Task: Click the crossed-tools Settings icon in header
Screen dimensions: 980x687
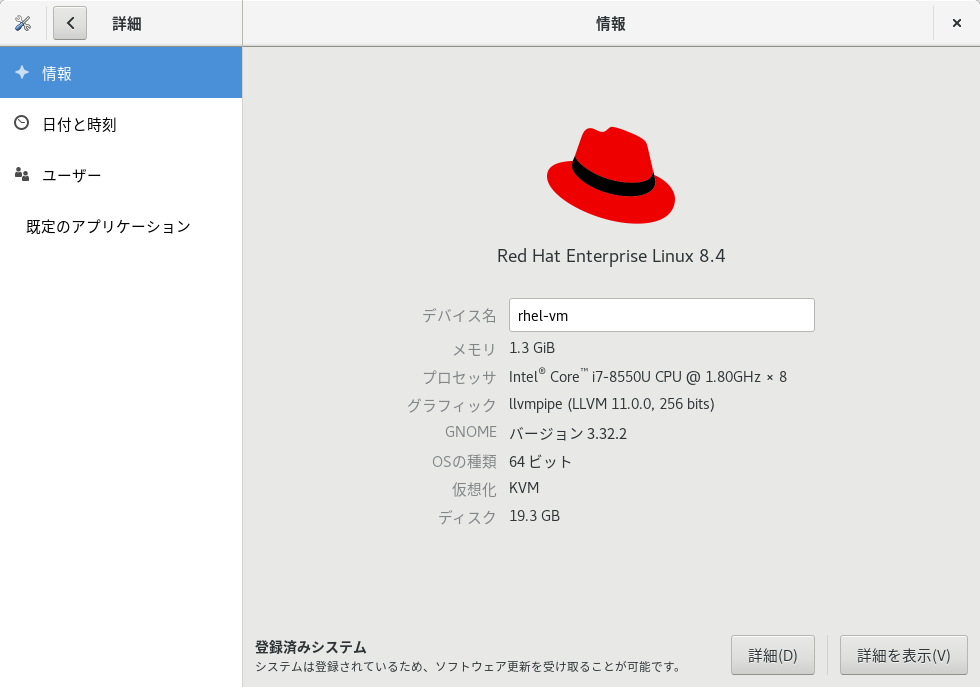Action: click(x=22, y=22)
